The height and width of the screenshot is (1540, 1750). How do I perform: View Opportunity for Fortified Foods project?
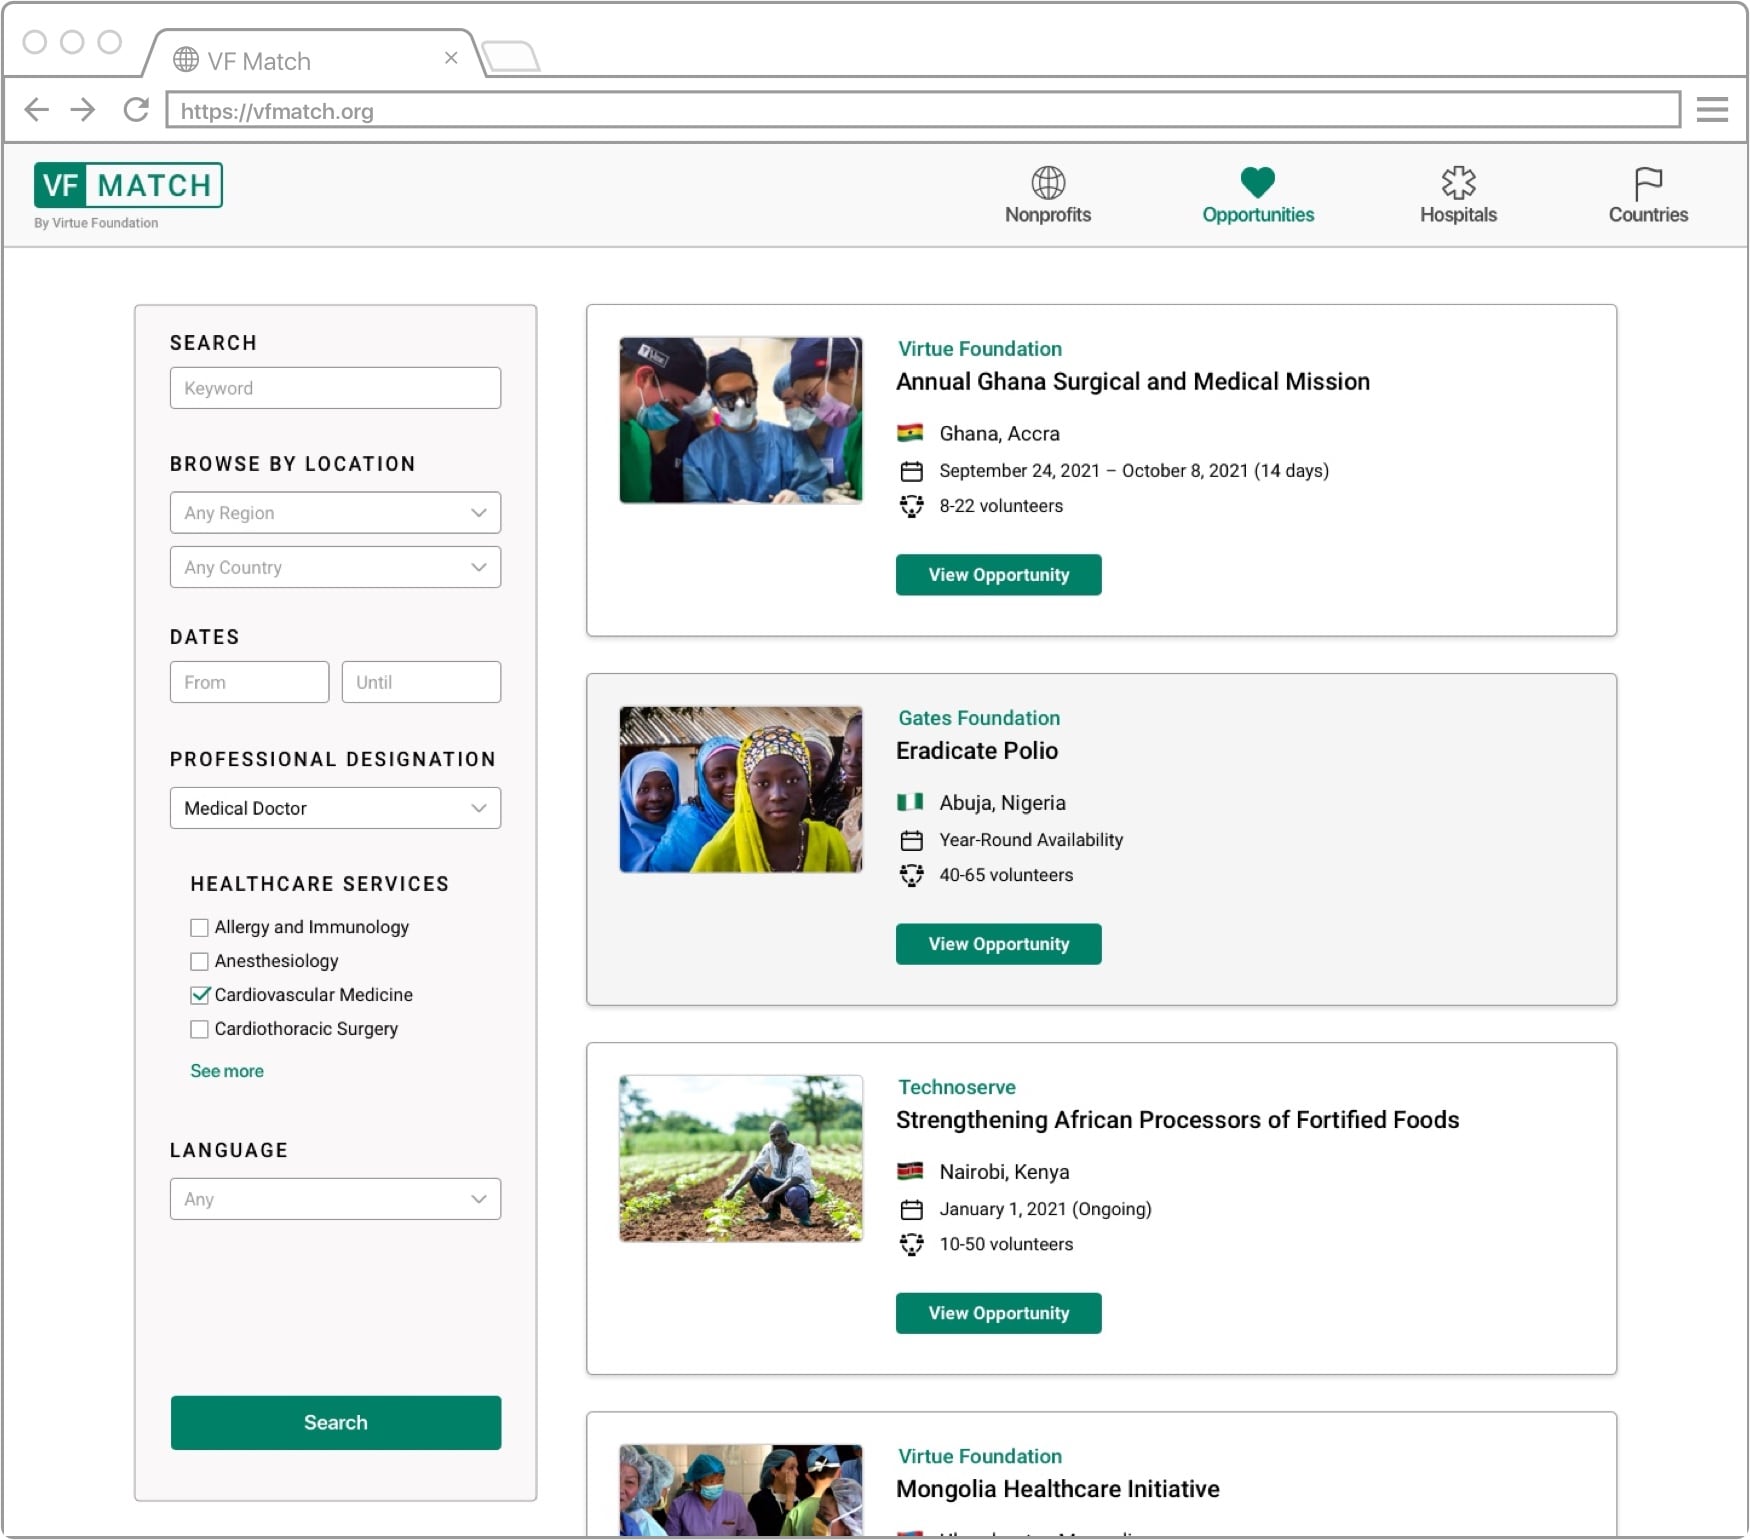pyautogui.click(x=998, y=1313)
